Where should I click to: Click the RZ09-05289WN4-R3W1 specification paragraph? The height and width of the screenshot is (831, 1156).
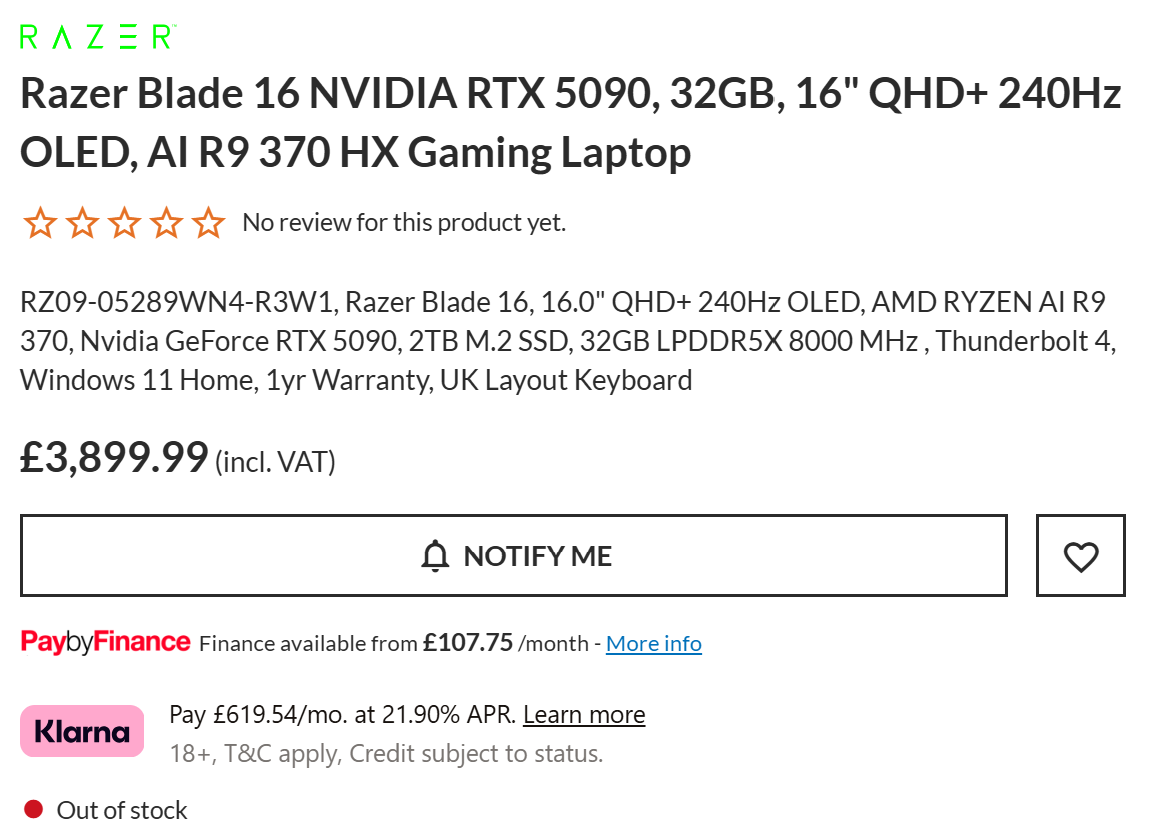click(x=568, y=341)
